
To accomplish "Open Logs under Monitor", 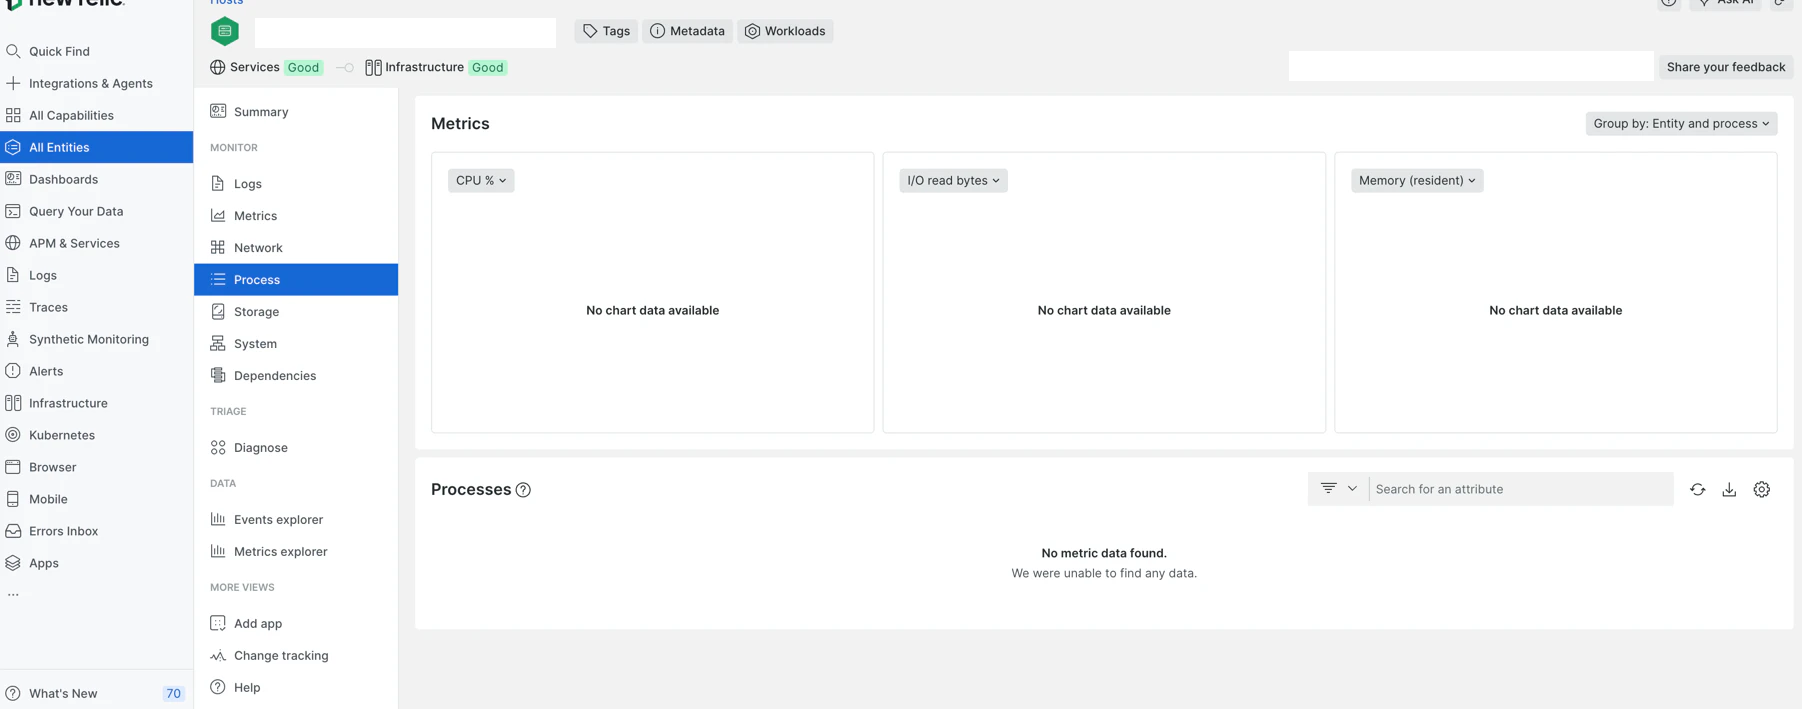I will [x=296, y=184].
